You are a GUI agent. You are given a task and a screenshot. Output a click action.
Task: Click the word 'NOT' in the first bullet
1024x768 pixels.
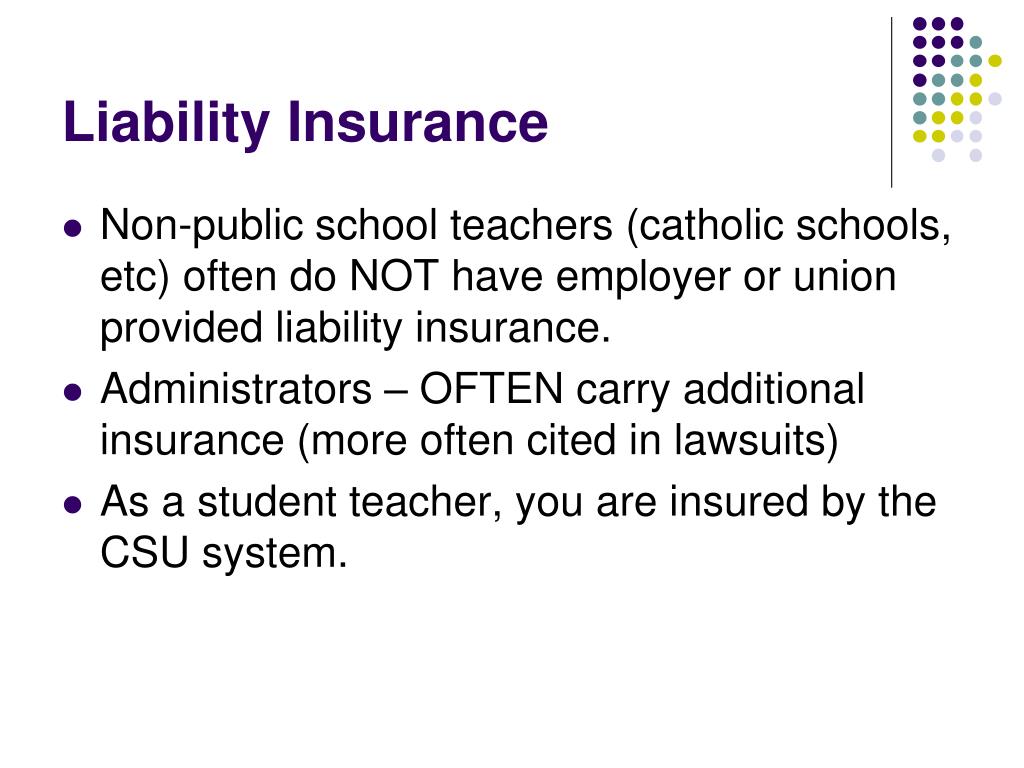[393, 276]
